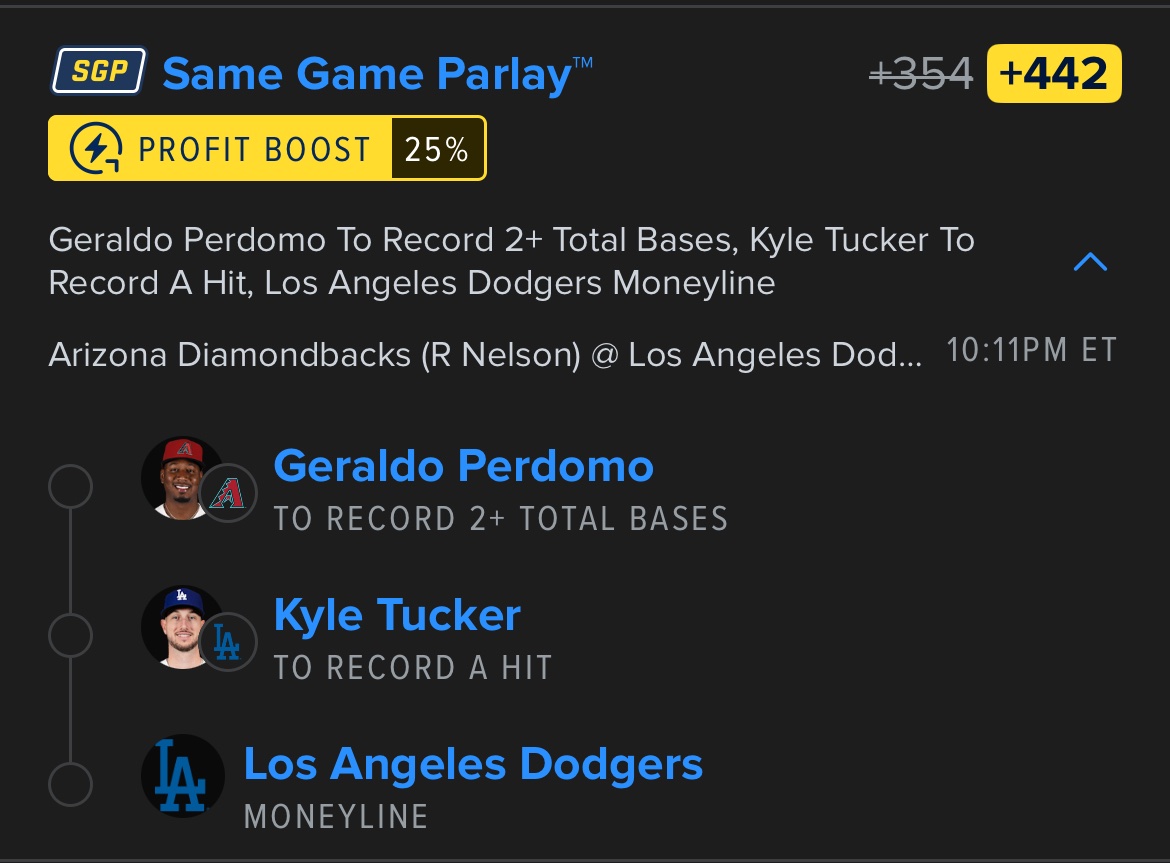The image size is (1170, 863).
Task: Tap the 25% profit boost badge
Action: click(437, 149)
